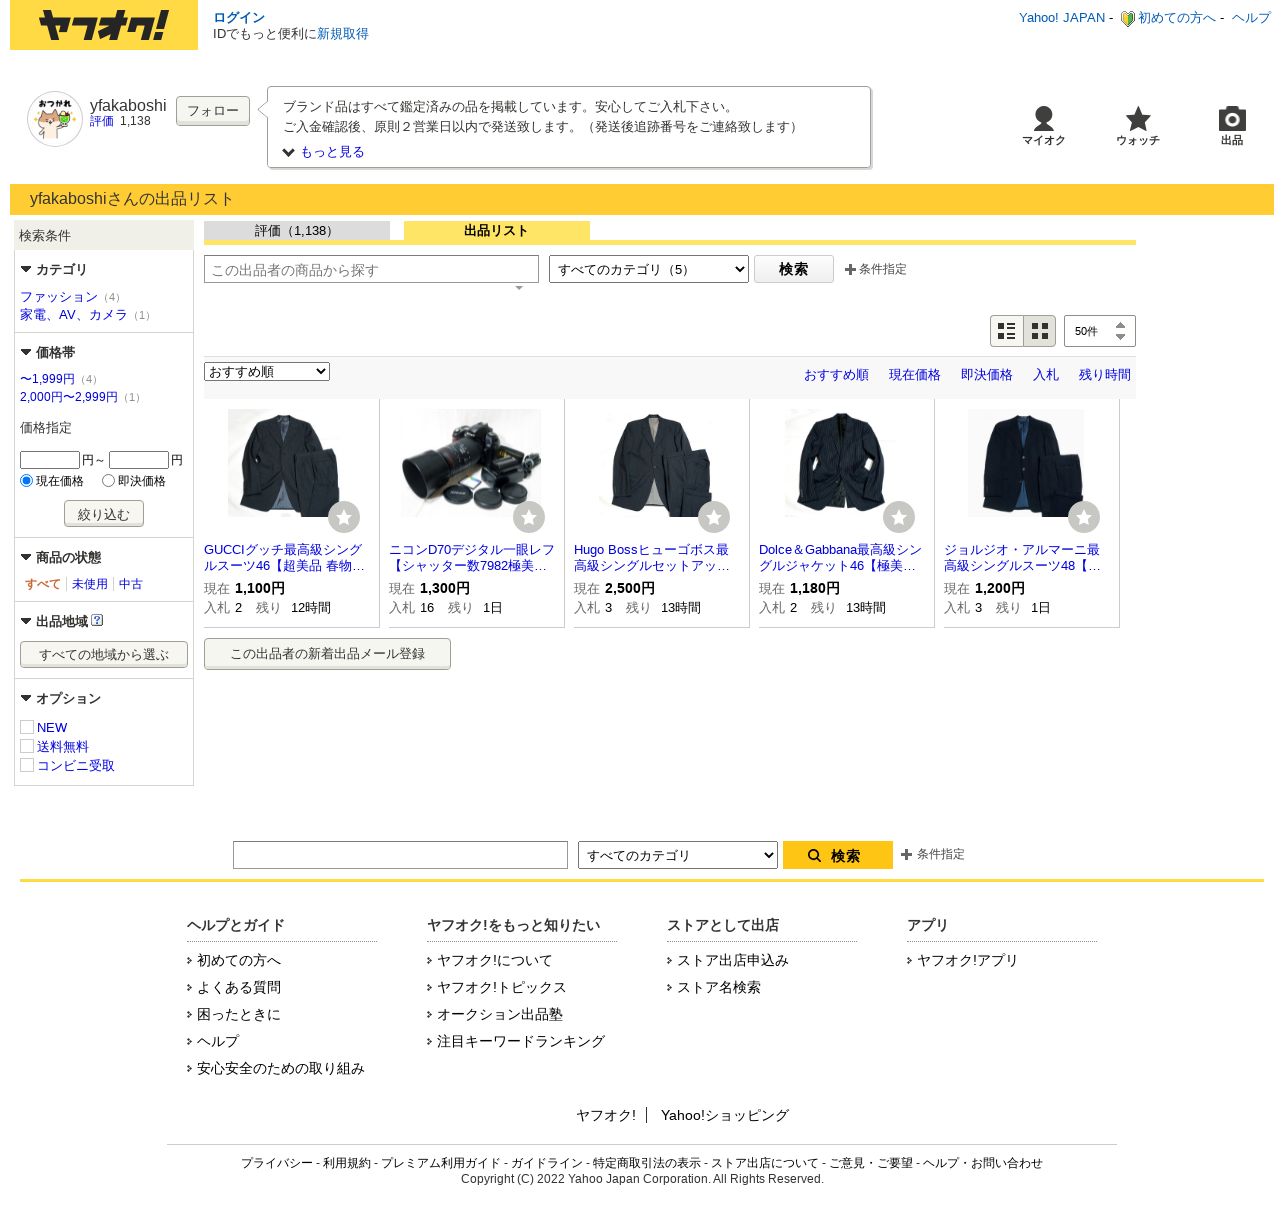Filter by 家電、AV、カメラ category
The image size is (1284, 1207).
(x=74, y=315)
